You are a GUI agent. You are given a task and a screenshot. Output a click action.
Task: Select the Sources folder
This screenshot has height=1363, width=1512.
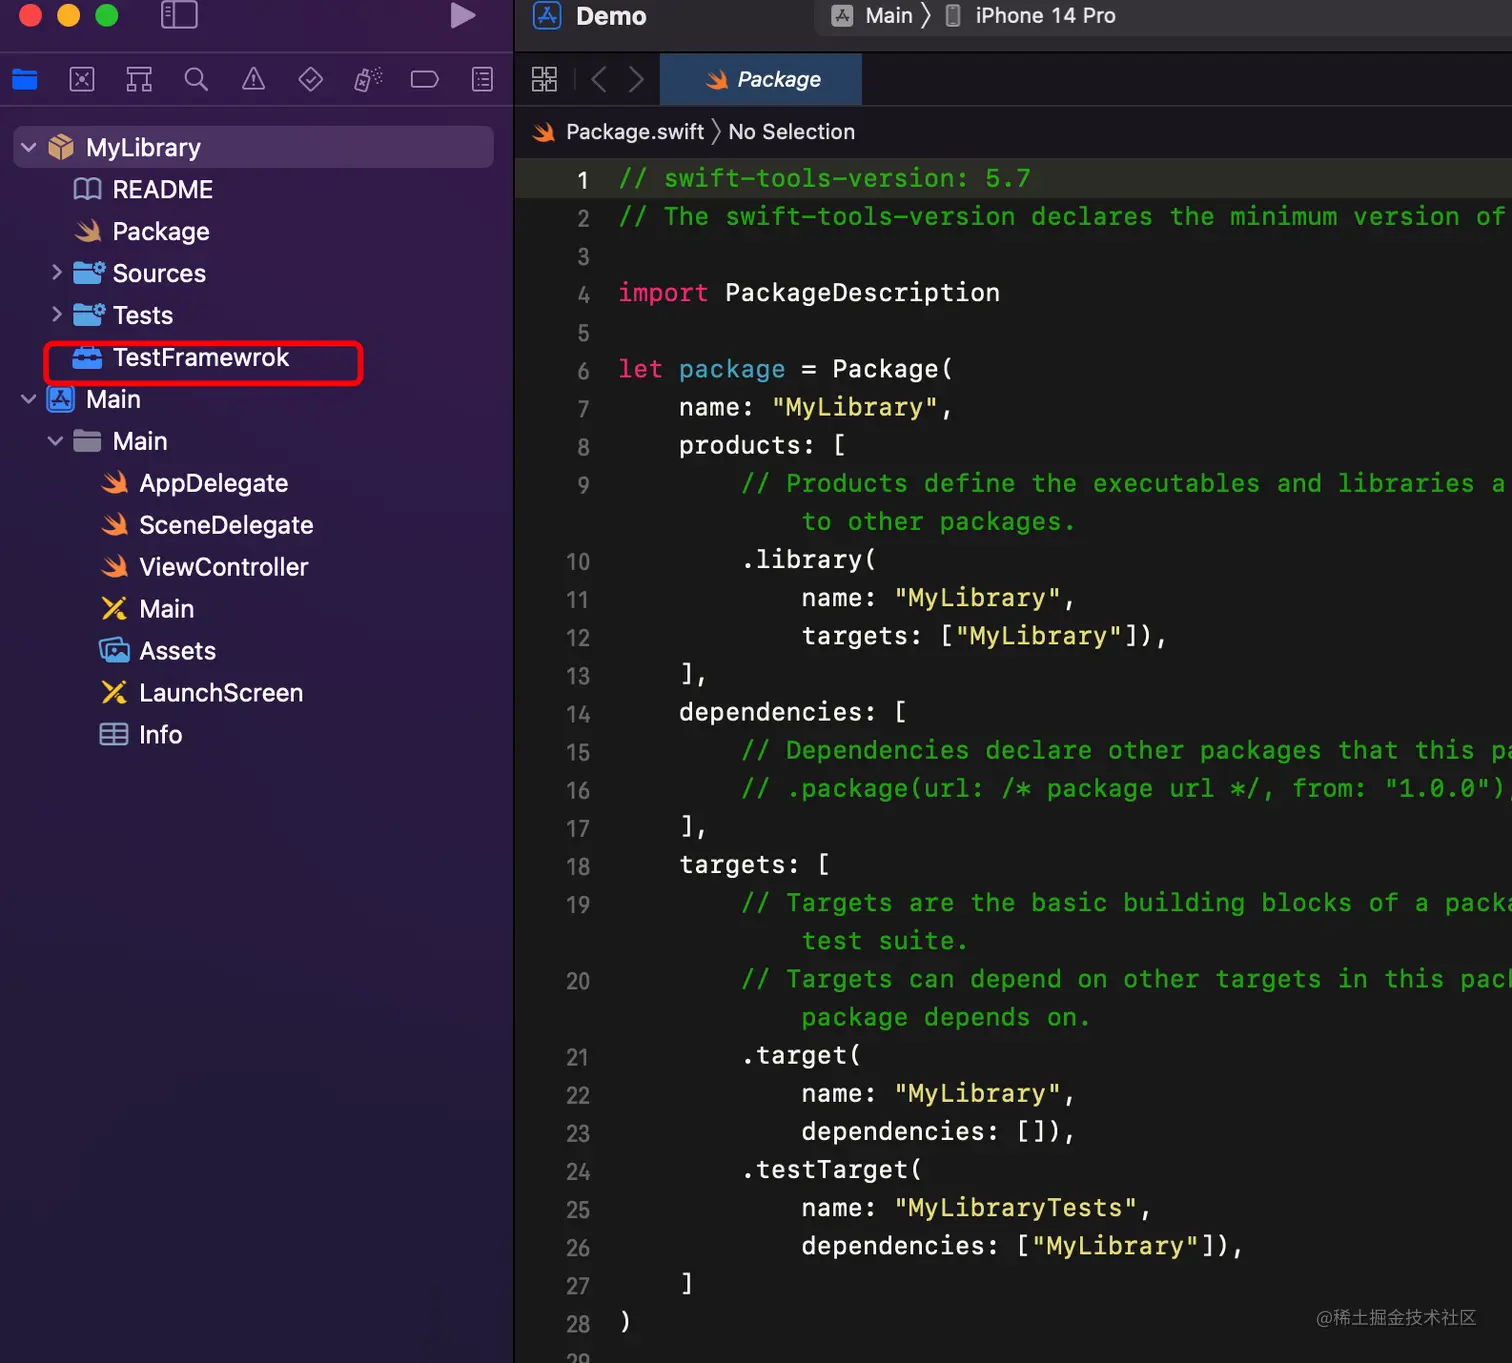[x=159, y=273]
